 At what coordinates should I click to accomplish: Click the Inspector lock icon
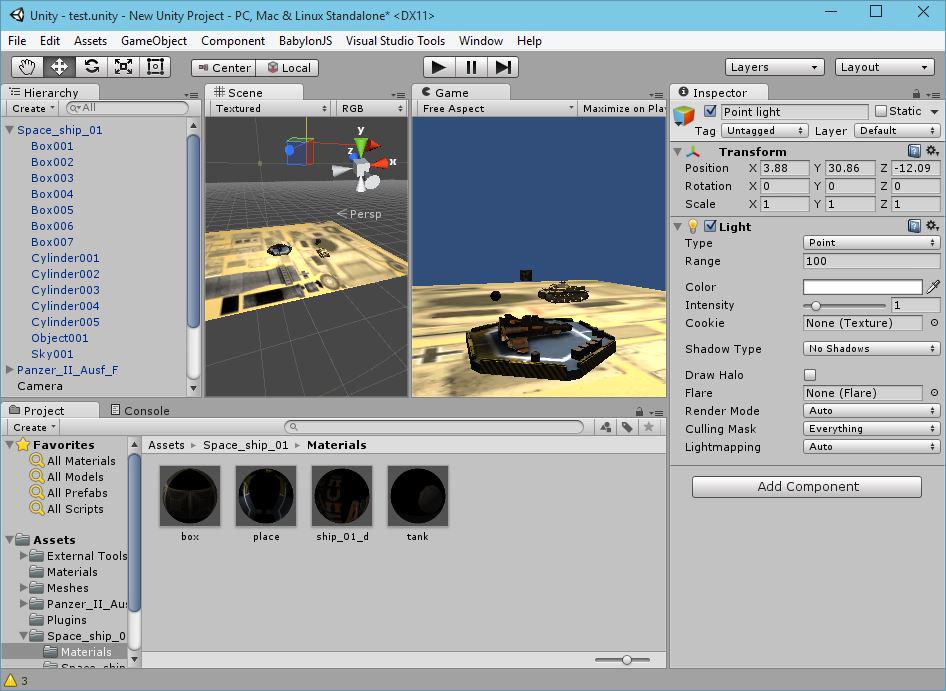tap(916, 94)
